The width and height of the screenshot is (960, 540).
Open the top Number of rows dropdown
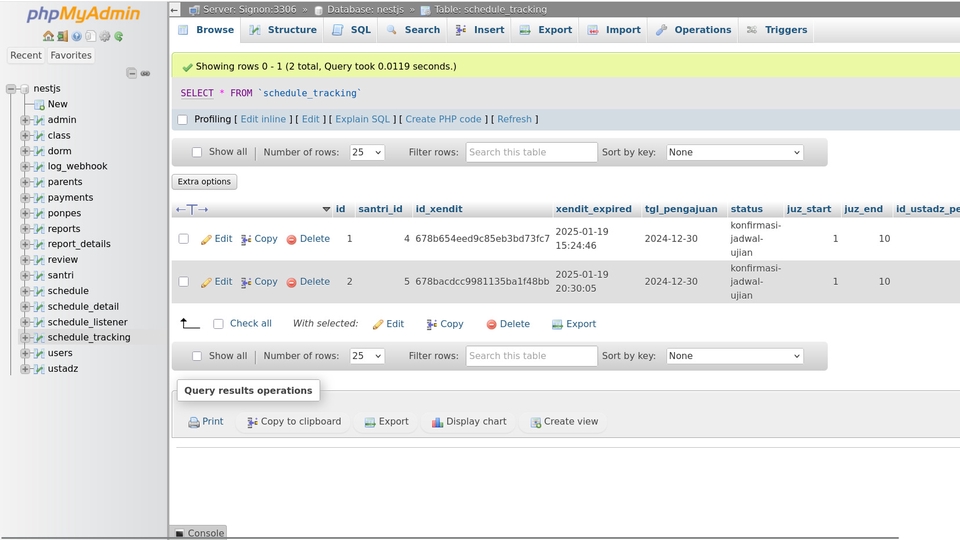(x=366, y=153)
